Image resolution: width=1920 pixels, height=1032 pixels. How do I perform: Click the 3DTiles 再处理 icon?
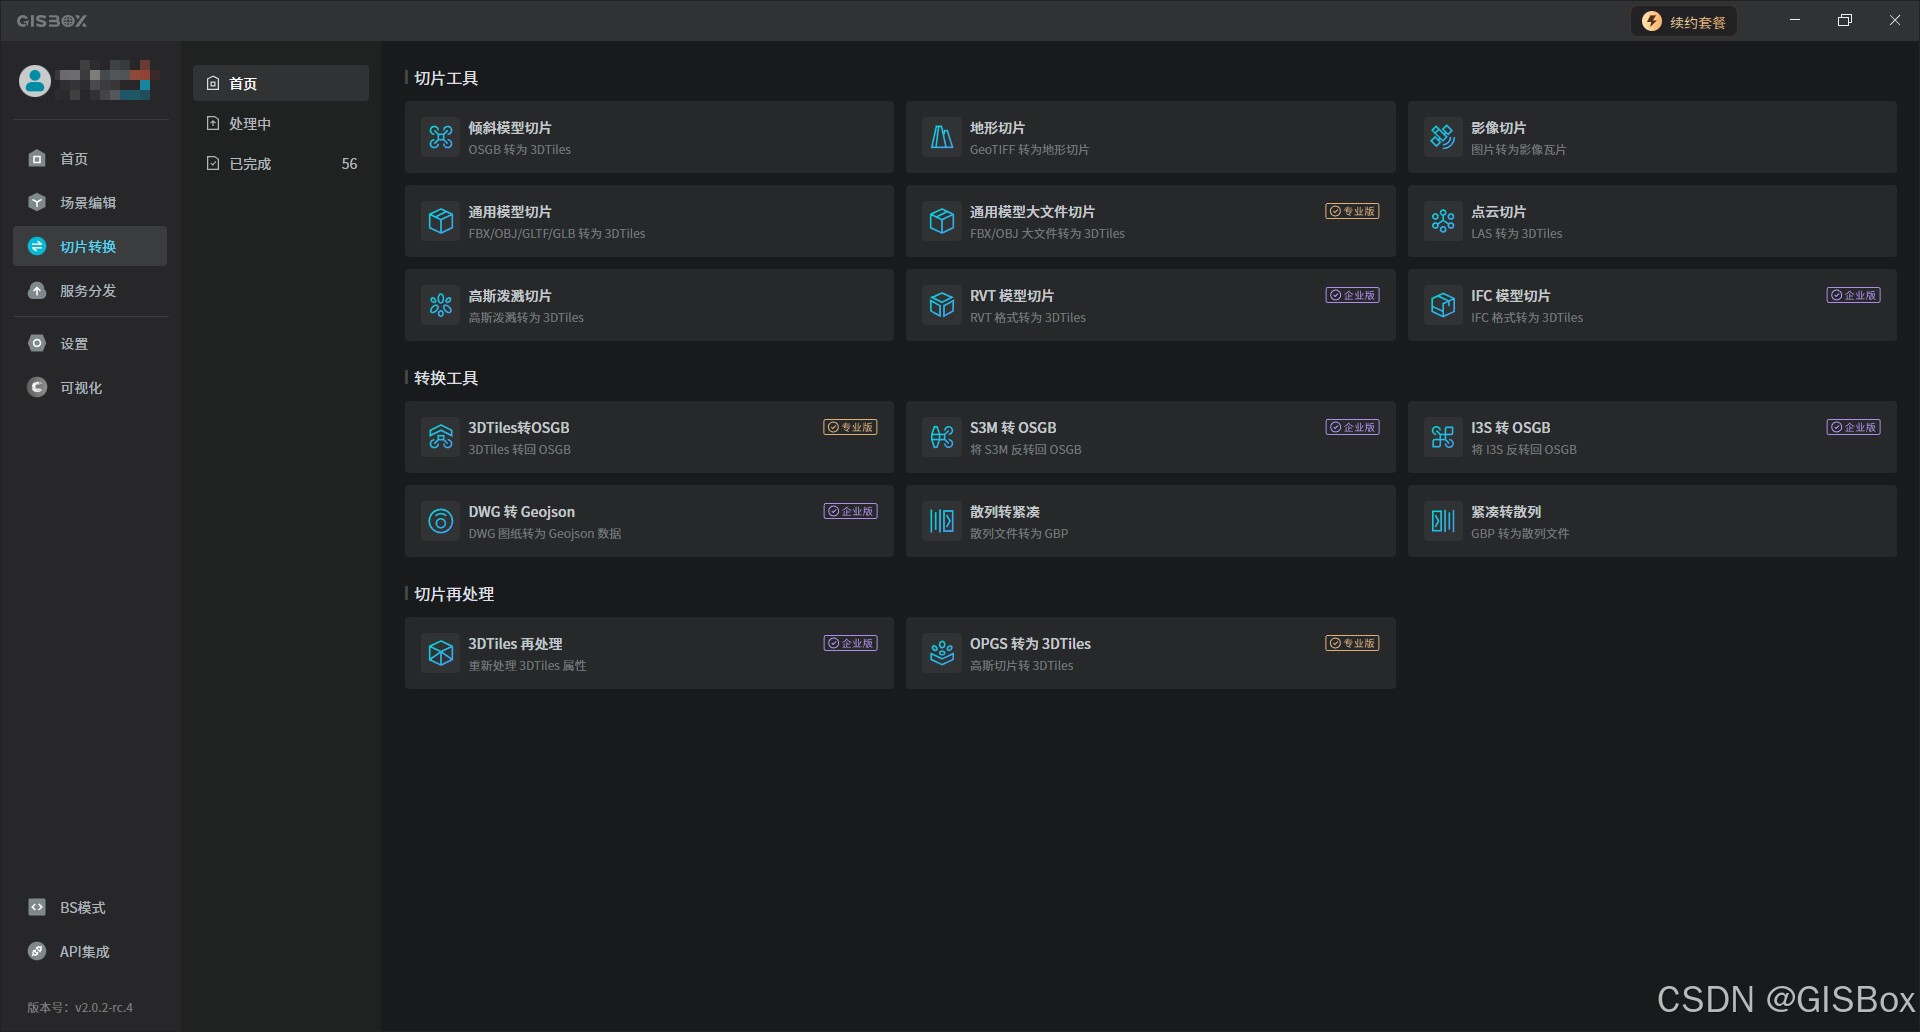441,653
